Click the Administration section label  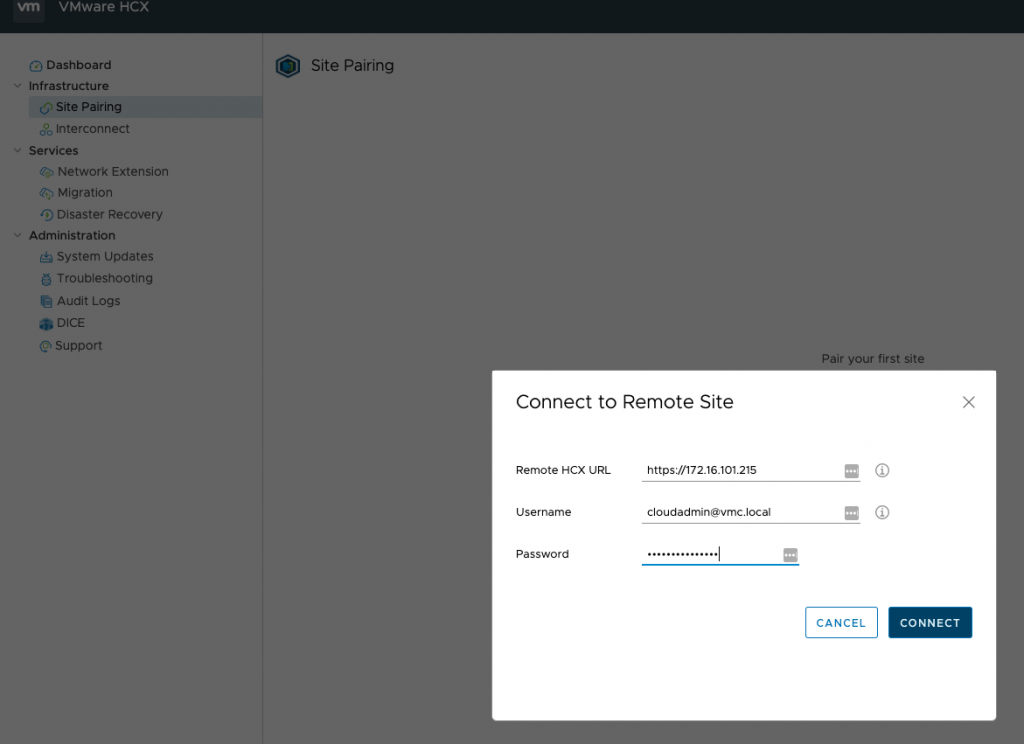tap(72, 235)
